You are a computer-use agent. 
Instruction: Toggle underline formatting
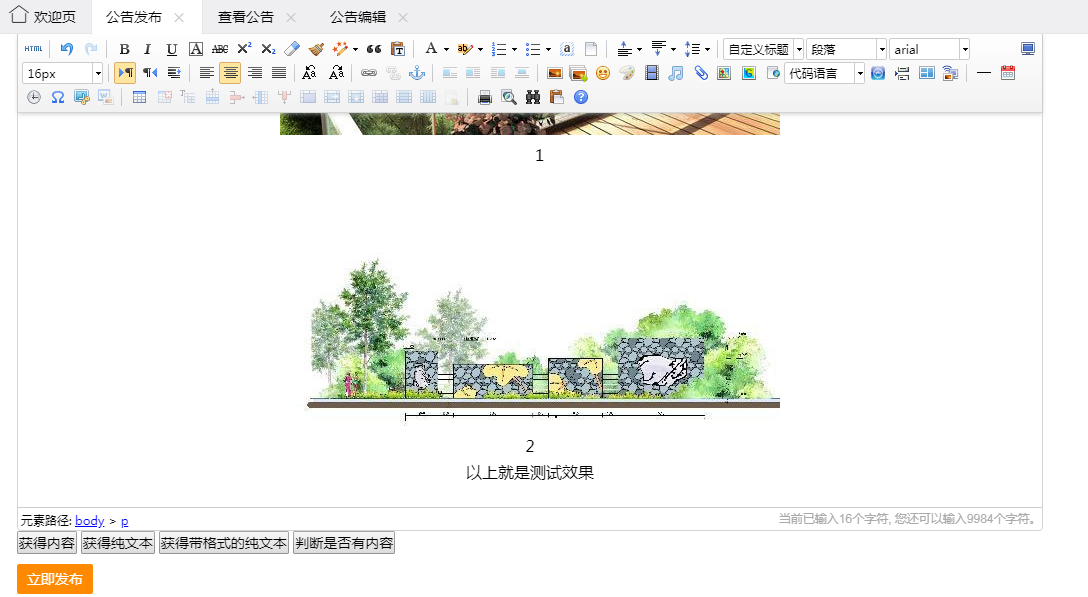coord(171,48)
